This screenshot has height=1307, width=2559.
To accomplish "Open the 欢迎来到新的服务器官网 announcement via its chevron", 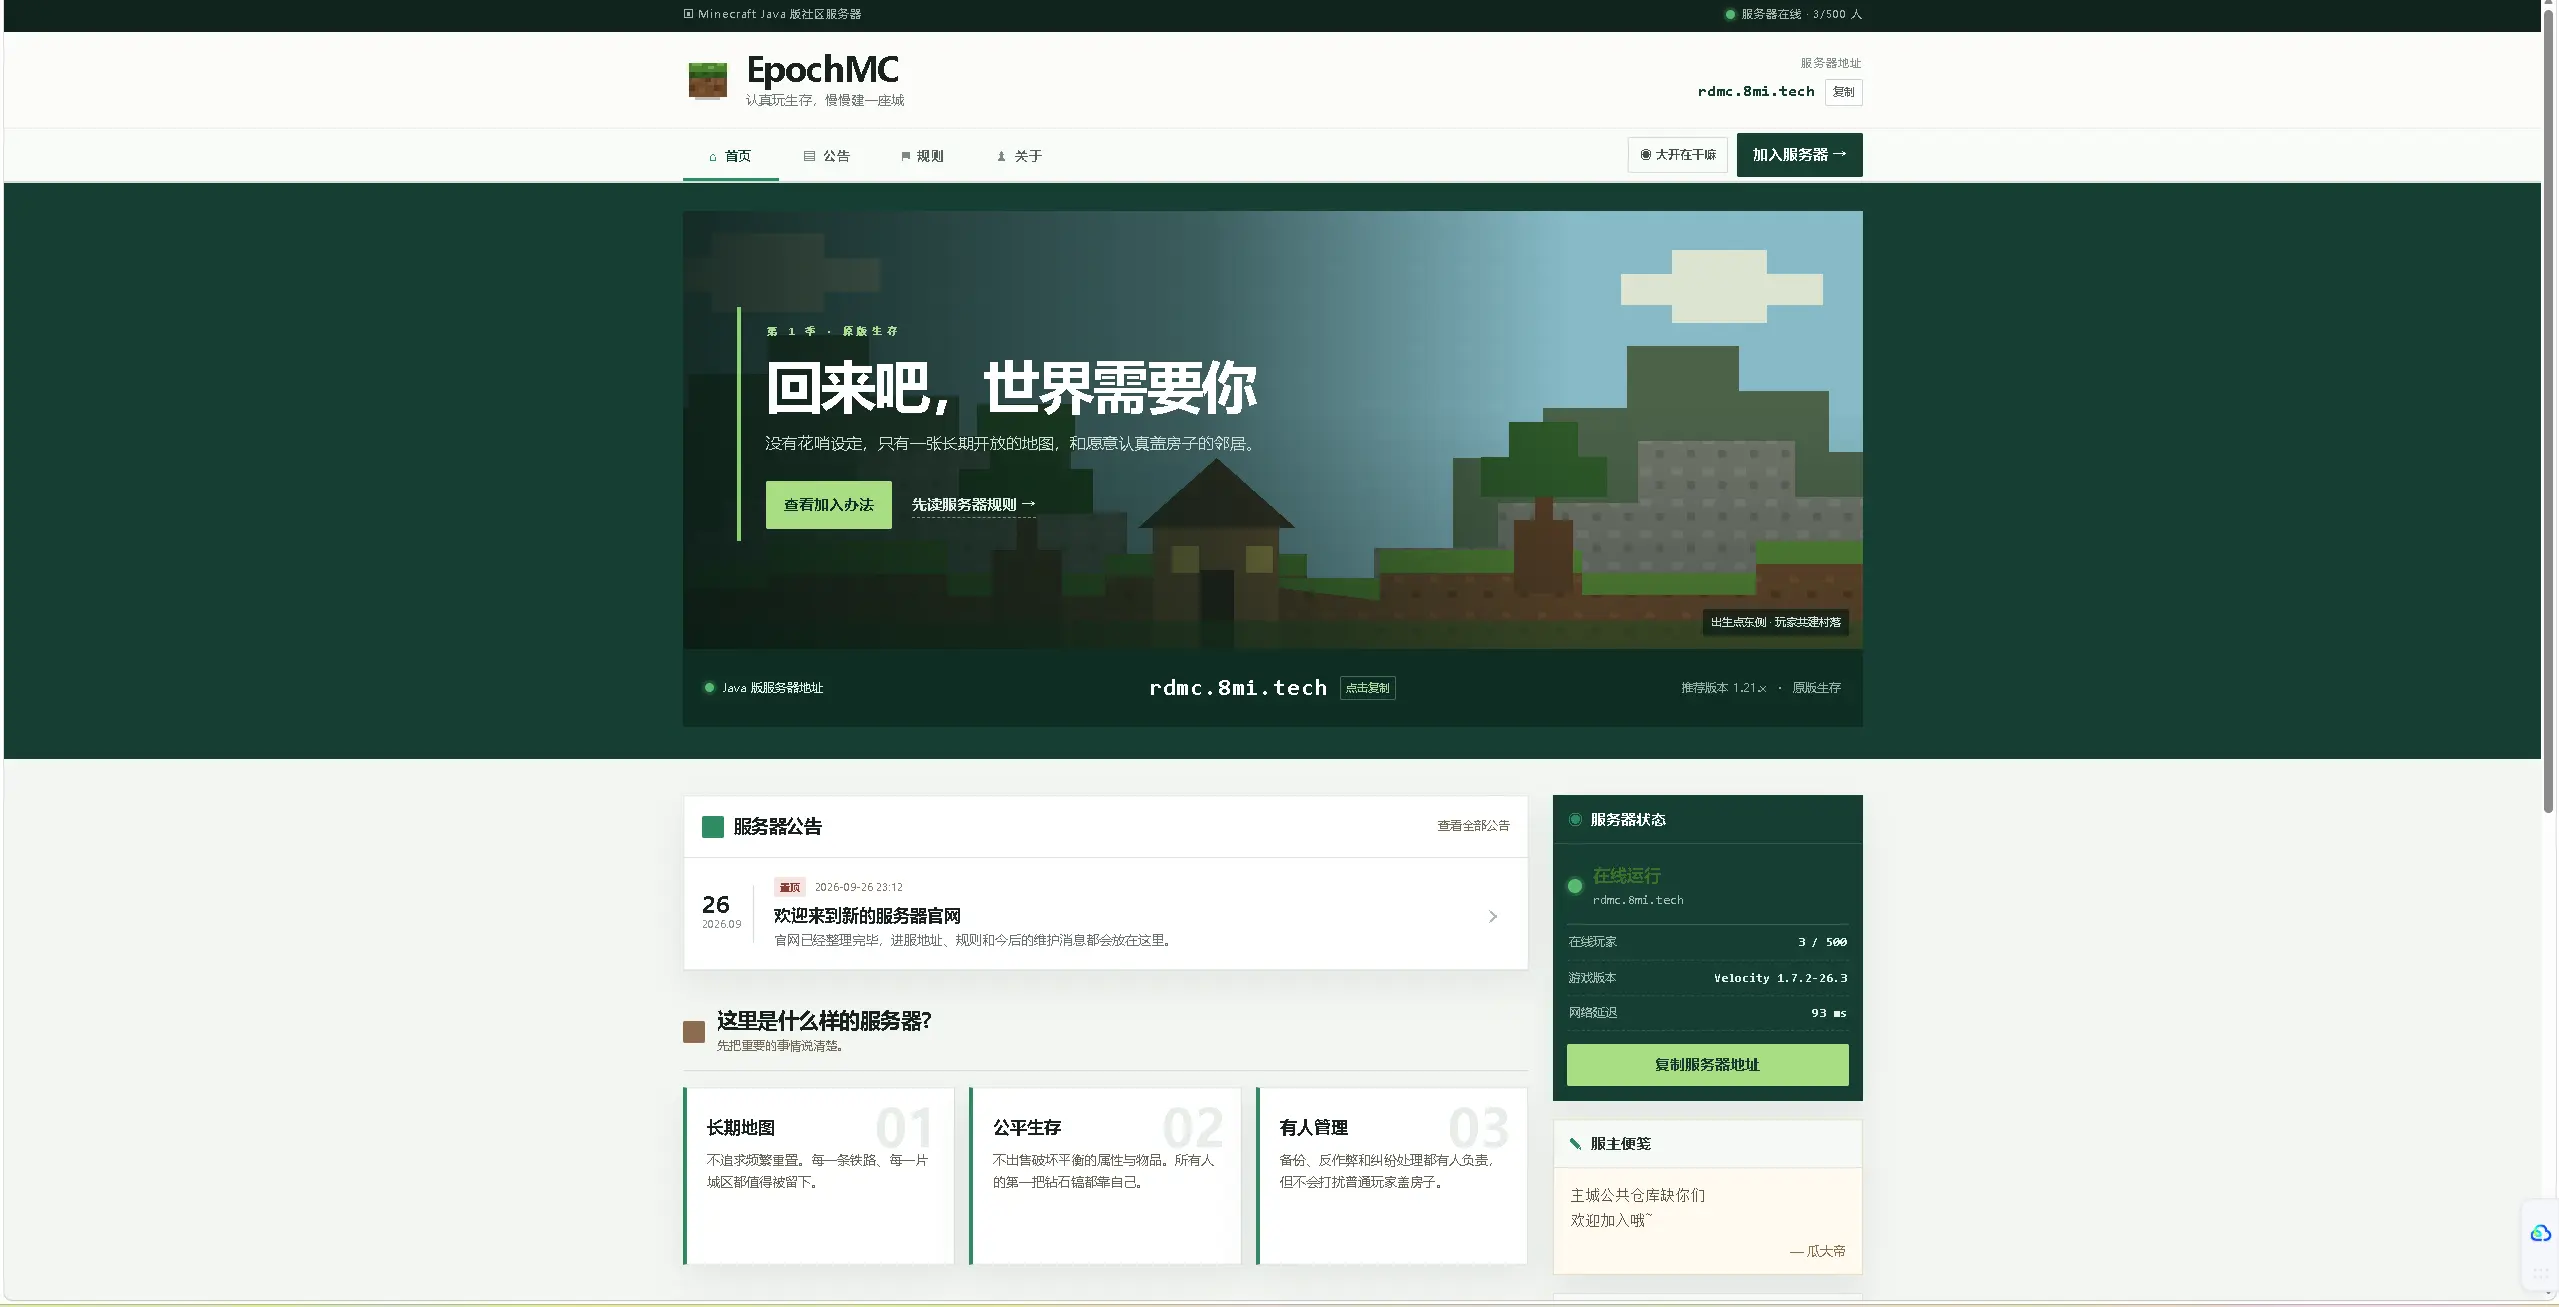I will point(1493,917).
